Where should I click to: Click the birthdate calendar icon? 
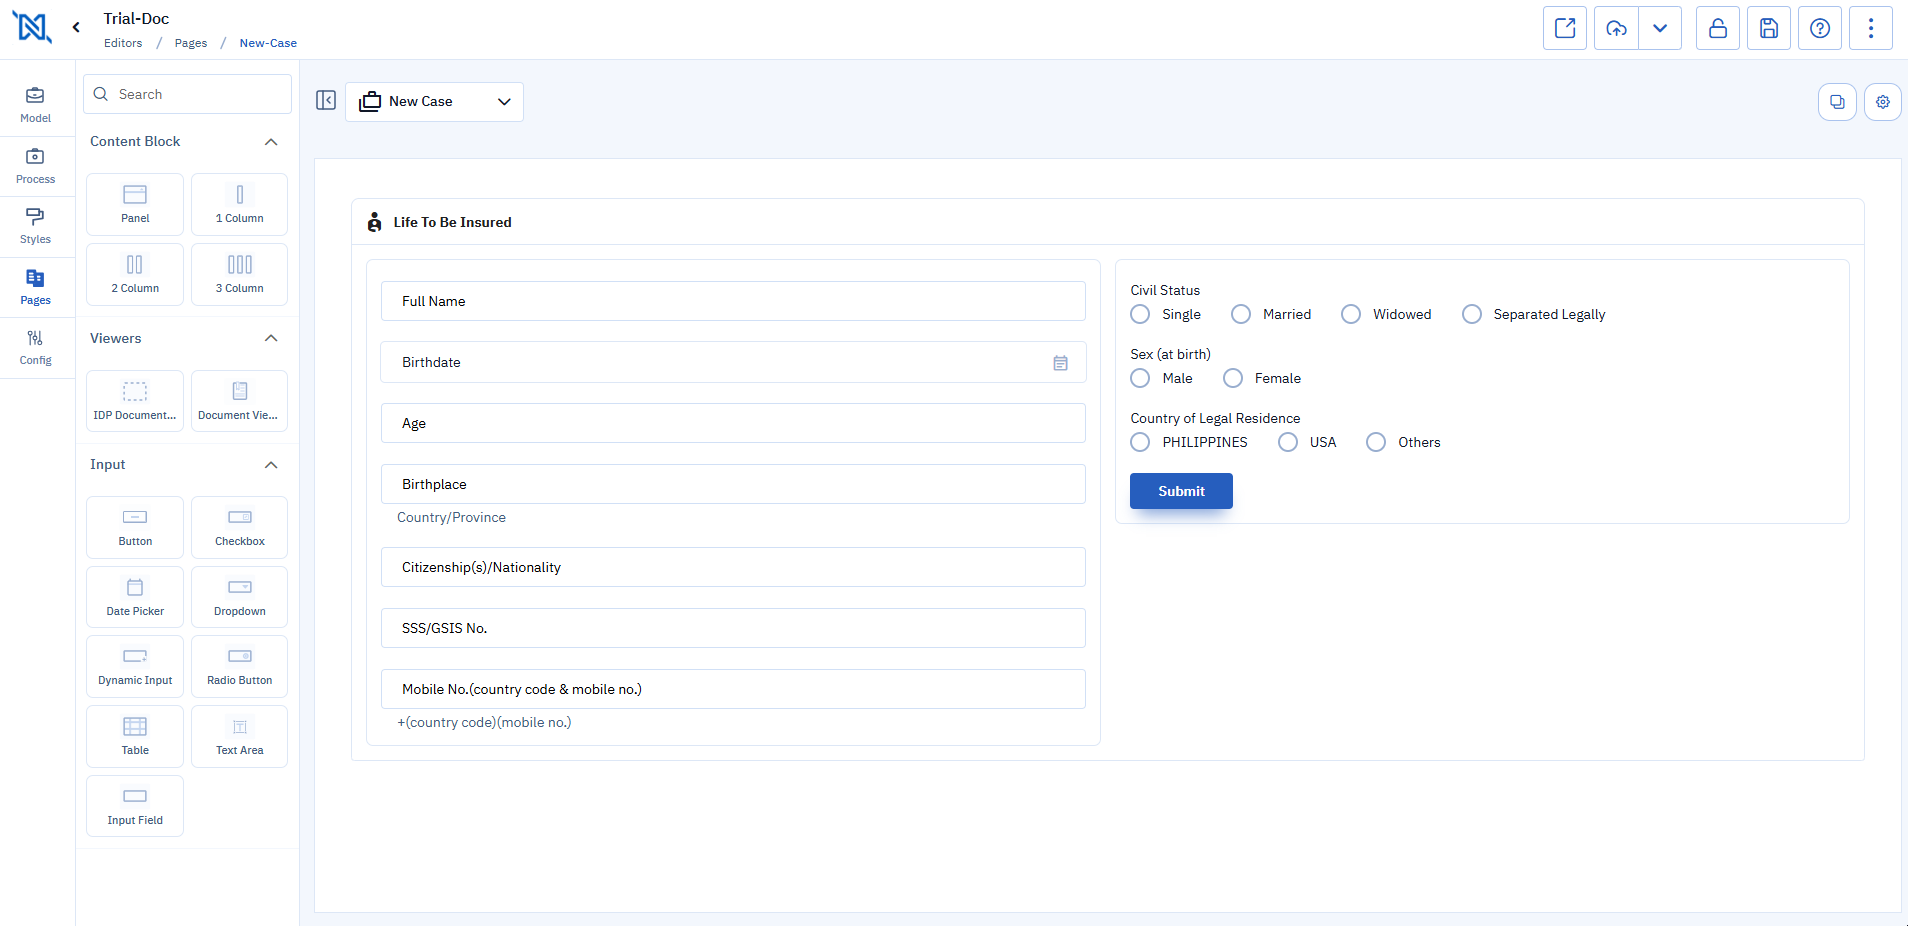[x=1060, y=363]
